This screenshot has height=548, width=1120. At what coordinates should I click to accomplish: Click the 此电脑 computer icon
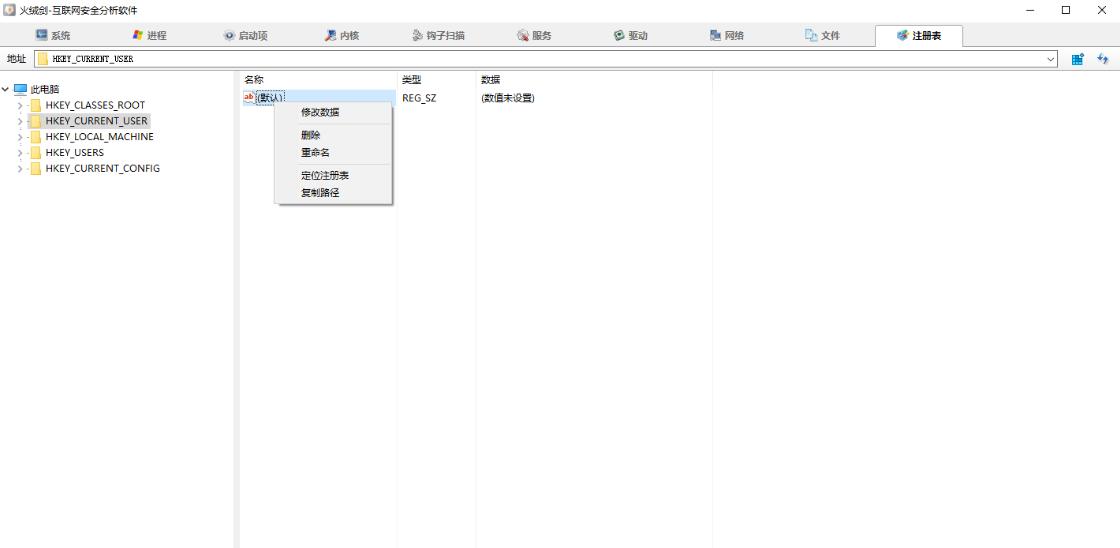[20, 89]
